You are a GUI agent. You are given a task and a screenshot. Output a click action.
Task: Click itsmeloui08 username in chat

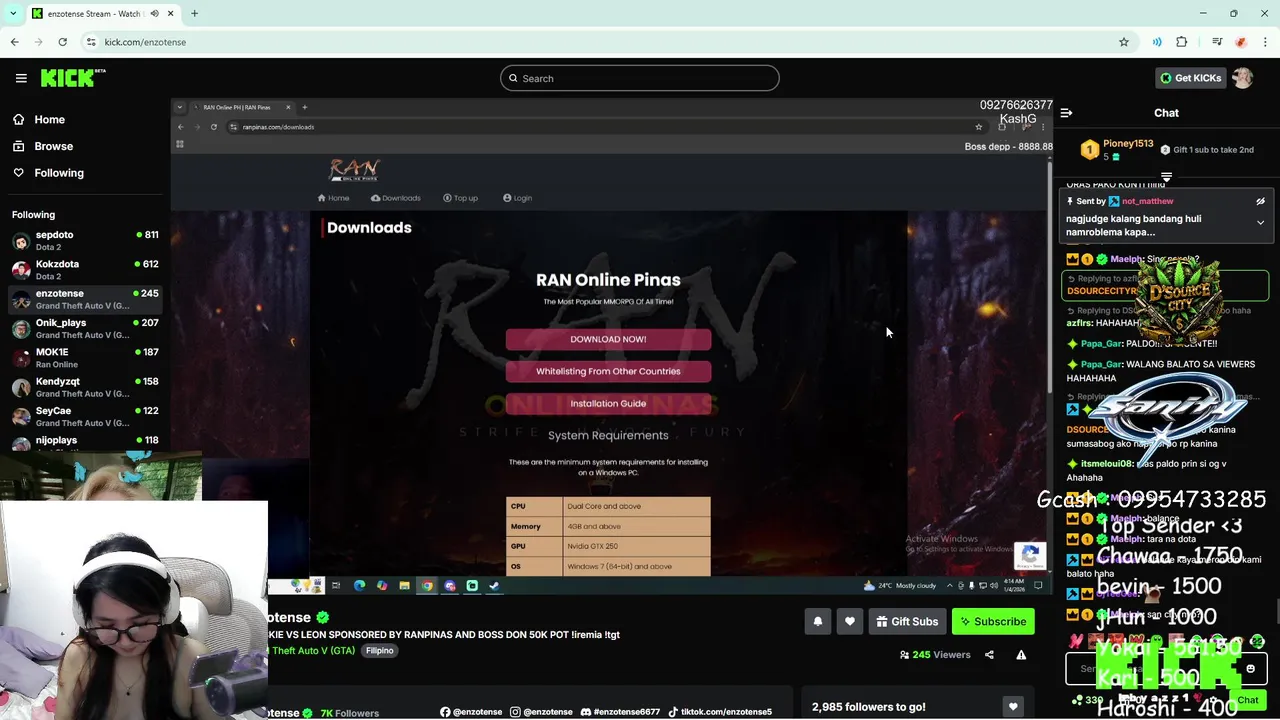click(1107, 464)
